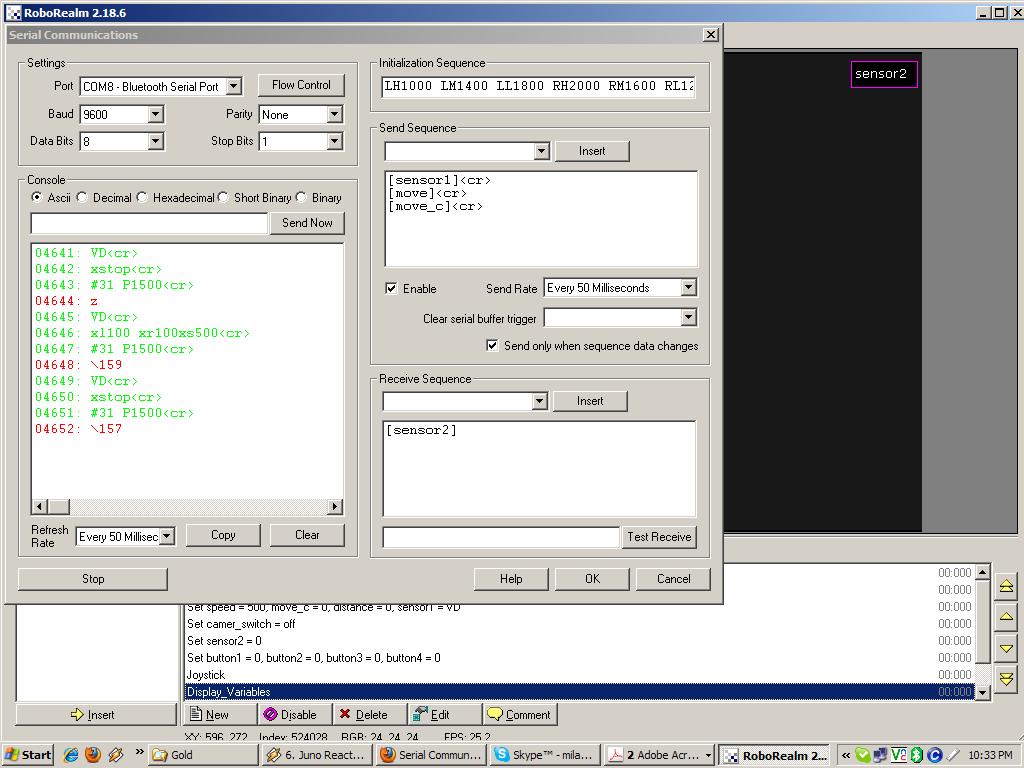
Task: Click the Initialization Sequence text field
Action: tap(538, 86)
